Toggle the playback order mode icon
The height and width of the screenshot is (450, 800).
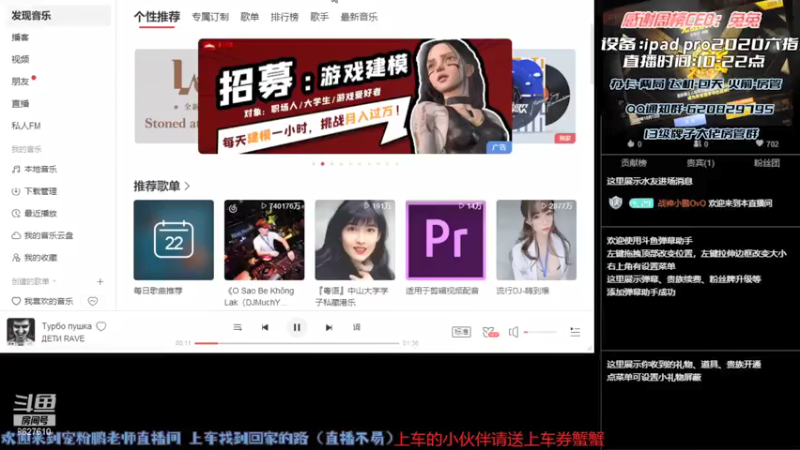coord(237,327)
